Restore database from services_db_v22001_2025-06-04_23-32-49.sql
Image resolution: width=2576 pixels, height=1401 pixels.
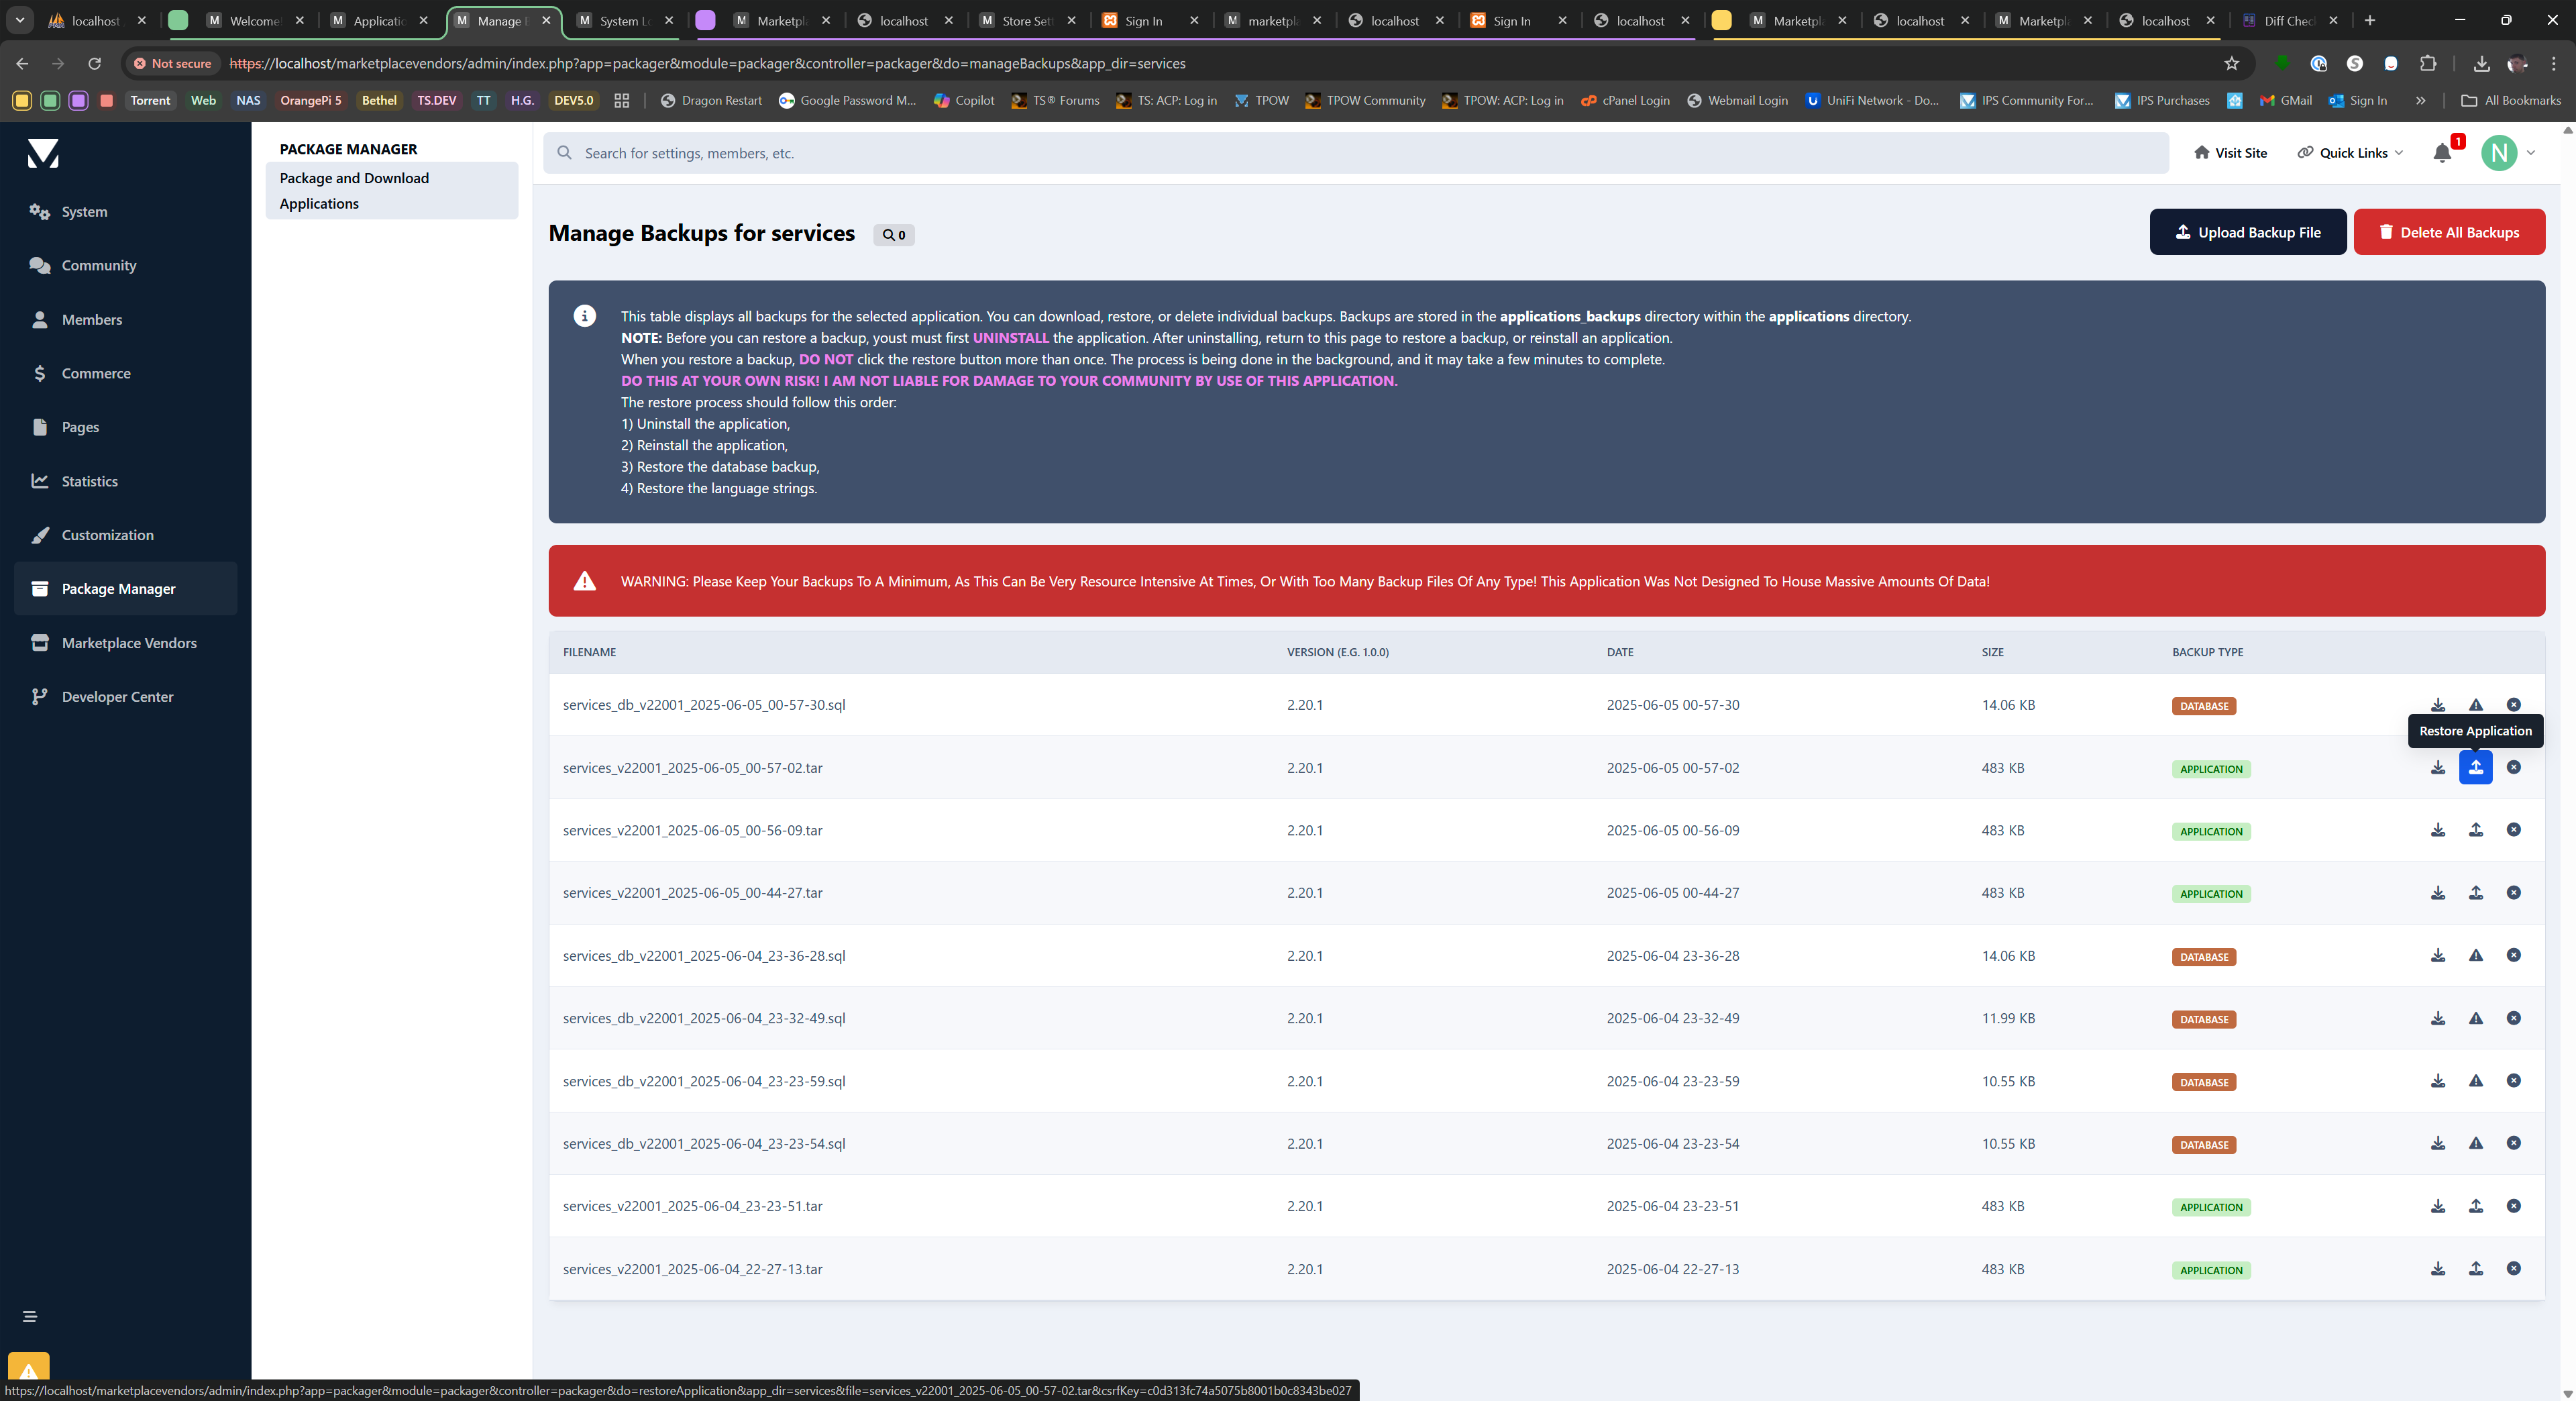2476,1018
